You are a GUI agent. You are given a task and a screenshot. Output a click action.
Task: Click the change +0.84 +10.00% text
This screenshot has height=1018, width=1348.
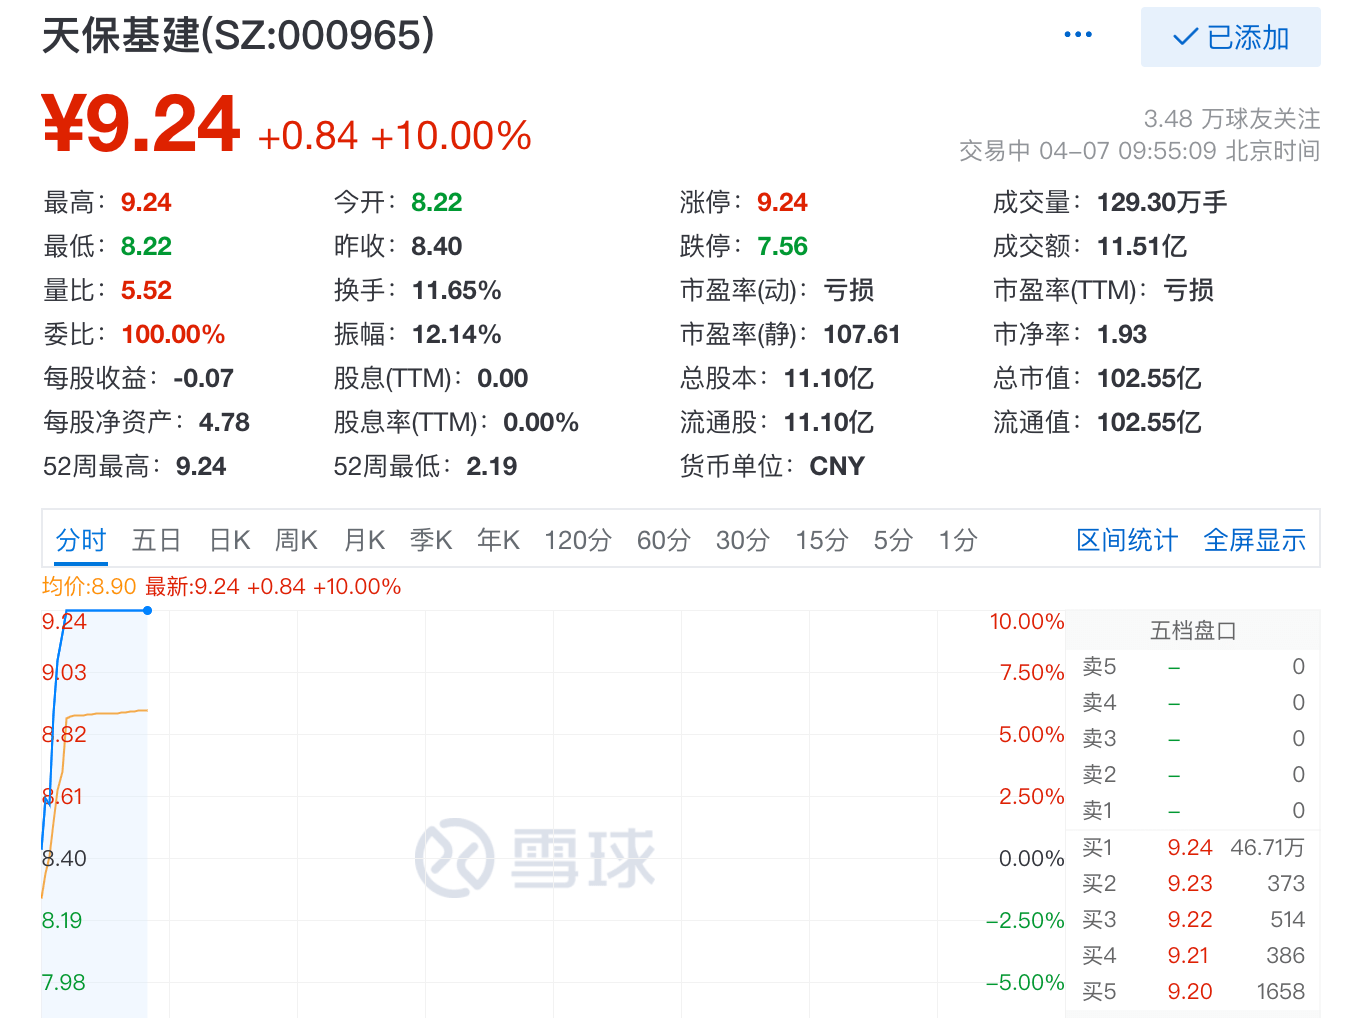[x=394, y=135]
